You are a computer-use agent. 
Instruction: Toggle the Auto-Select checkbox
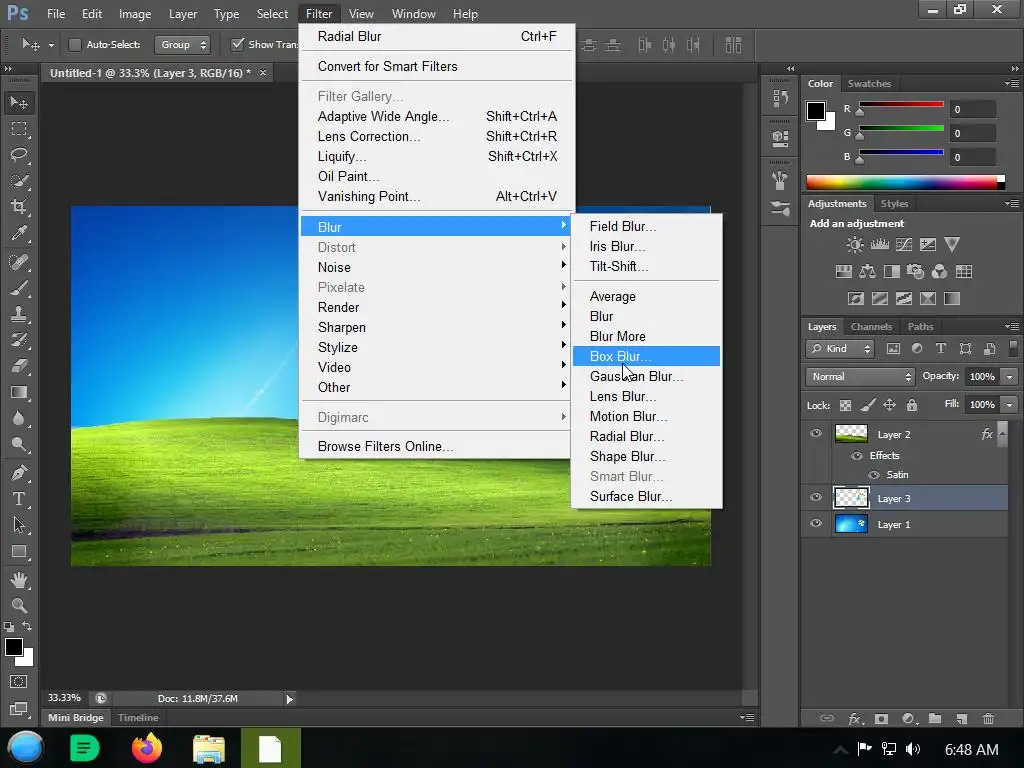[75, 44]
